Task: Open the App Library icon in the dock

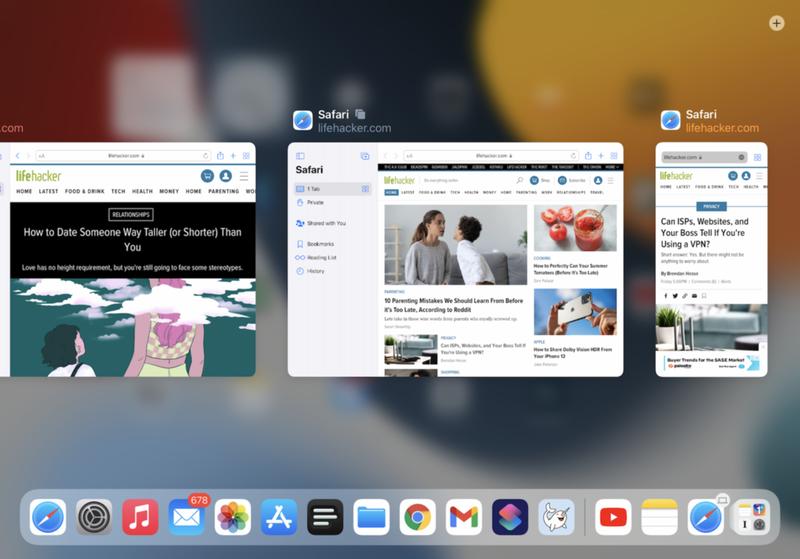Action: 751,517
